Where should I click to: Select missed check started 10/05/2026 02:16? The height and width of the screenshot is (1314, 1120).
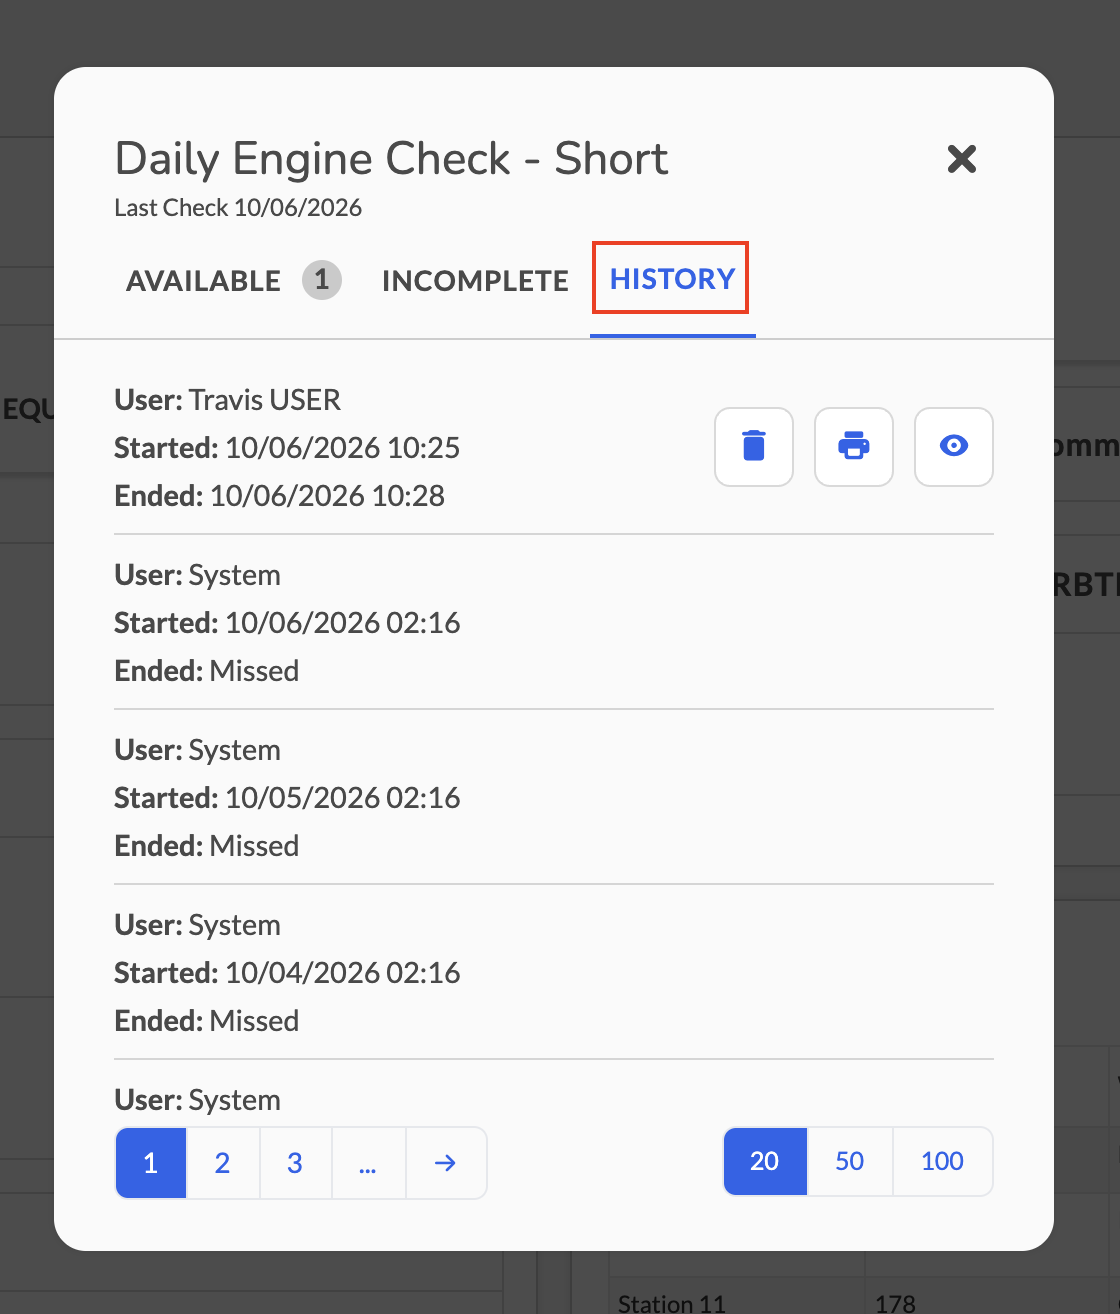click(x=554, y=797)
